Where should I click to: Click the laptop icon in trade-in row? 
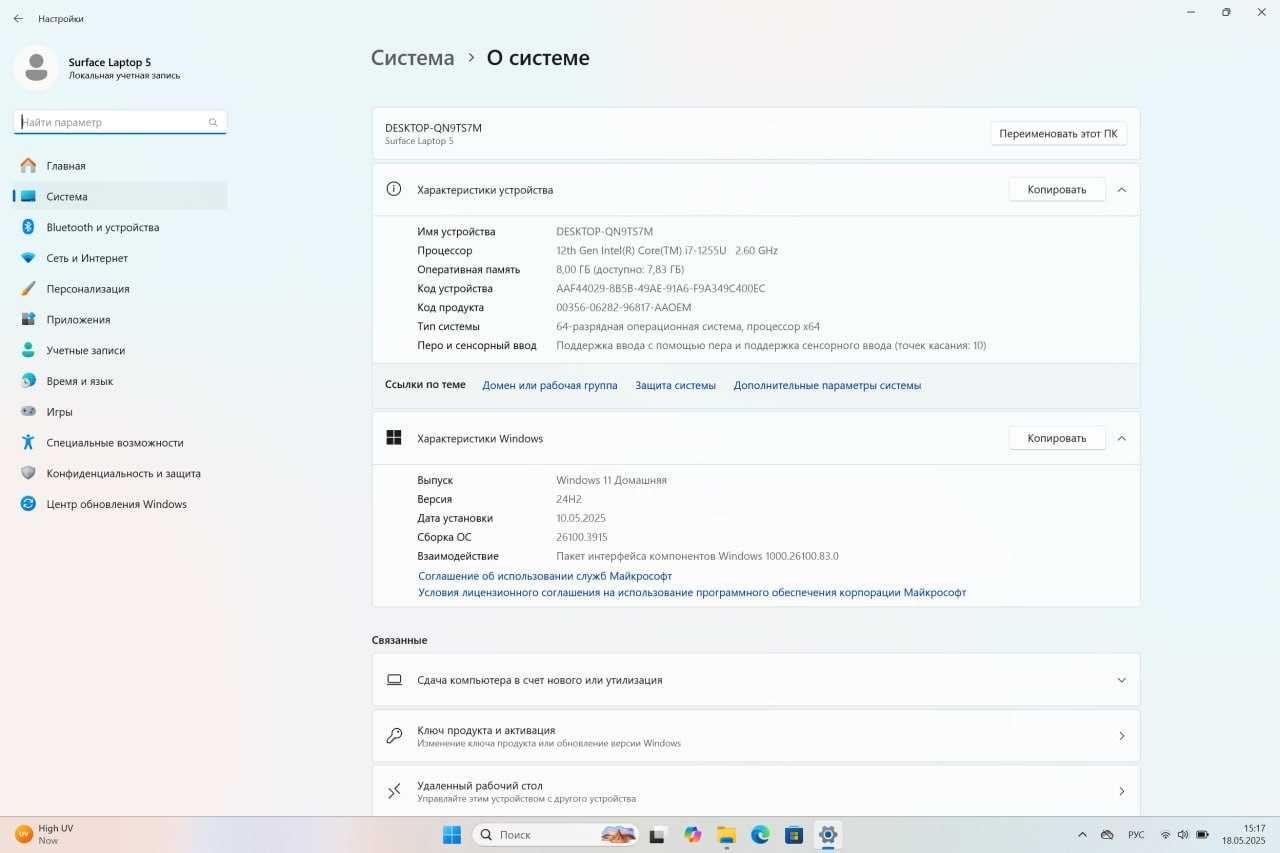pos(394,680)
